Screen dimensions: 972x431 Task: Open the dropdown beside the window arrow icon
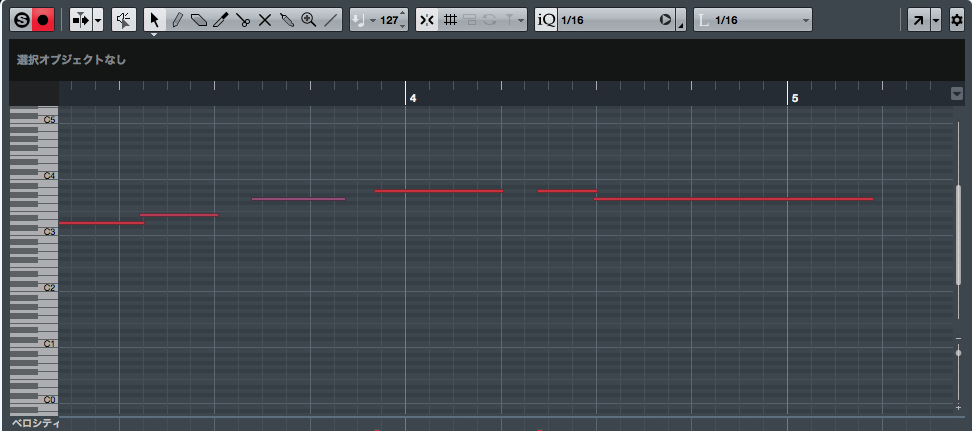(936, 20)
